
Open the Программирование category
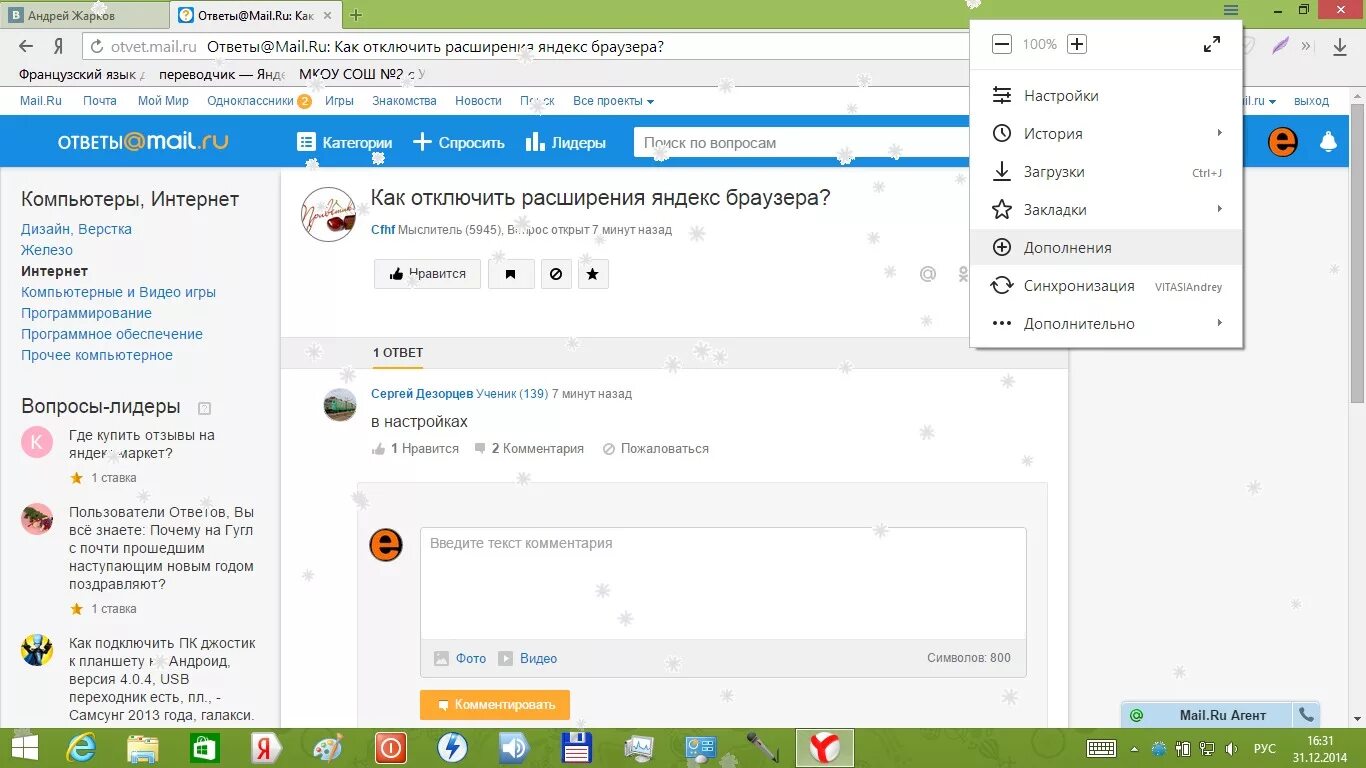[86, 313]
